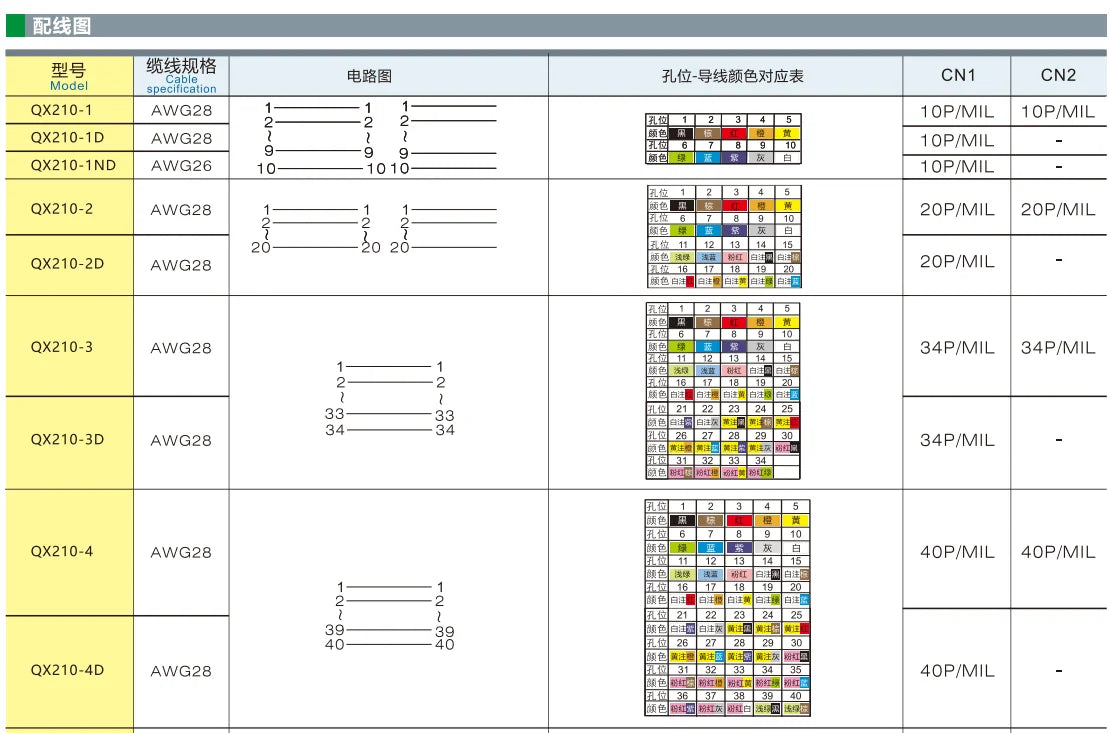1110x733 pixels.
Task: Click CN1 value 10P/MIL for QX210-1ND
Action: [957, 166]
